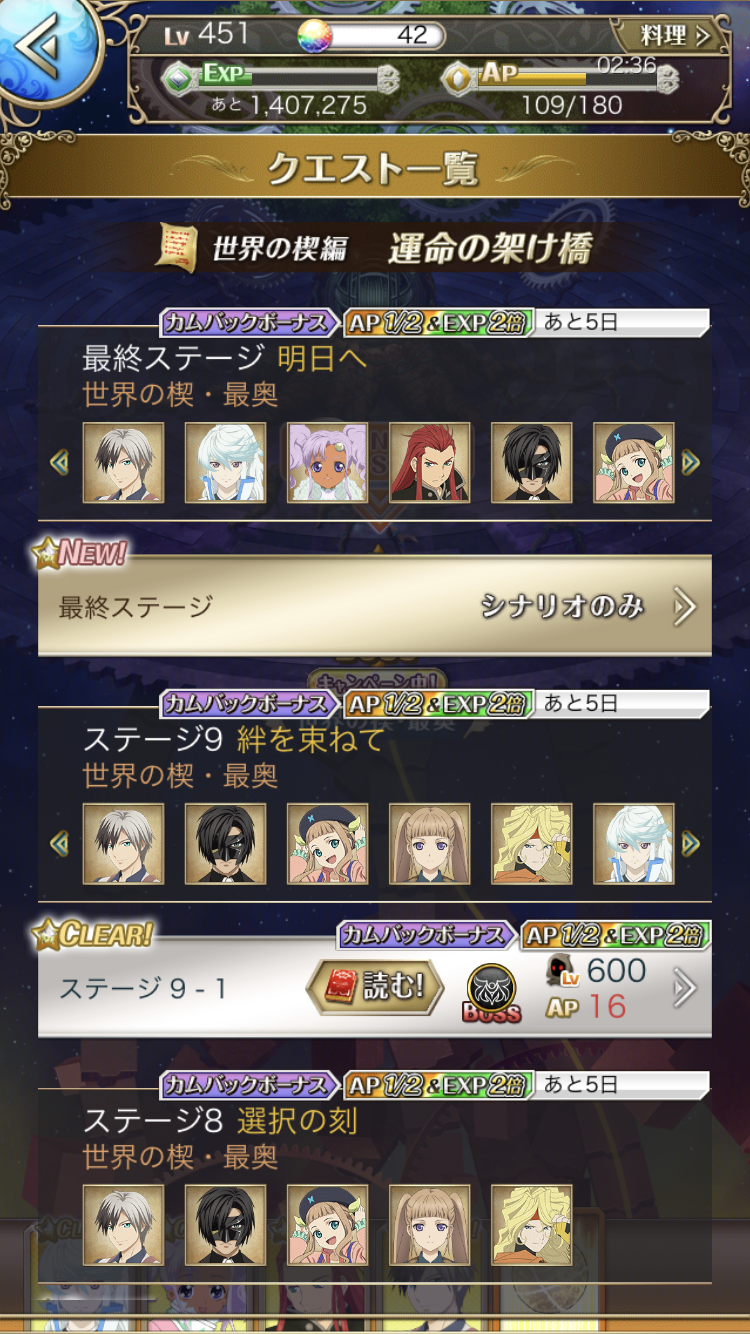The image size is (750, 1334).
Task: Select red-haired character portrait in final stage
Action: coord(430,462)
